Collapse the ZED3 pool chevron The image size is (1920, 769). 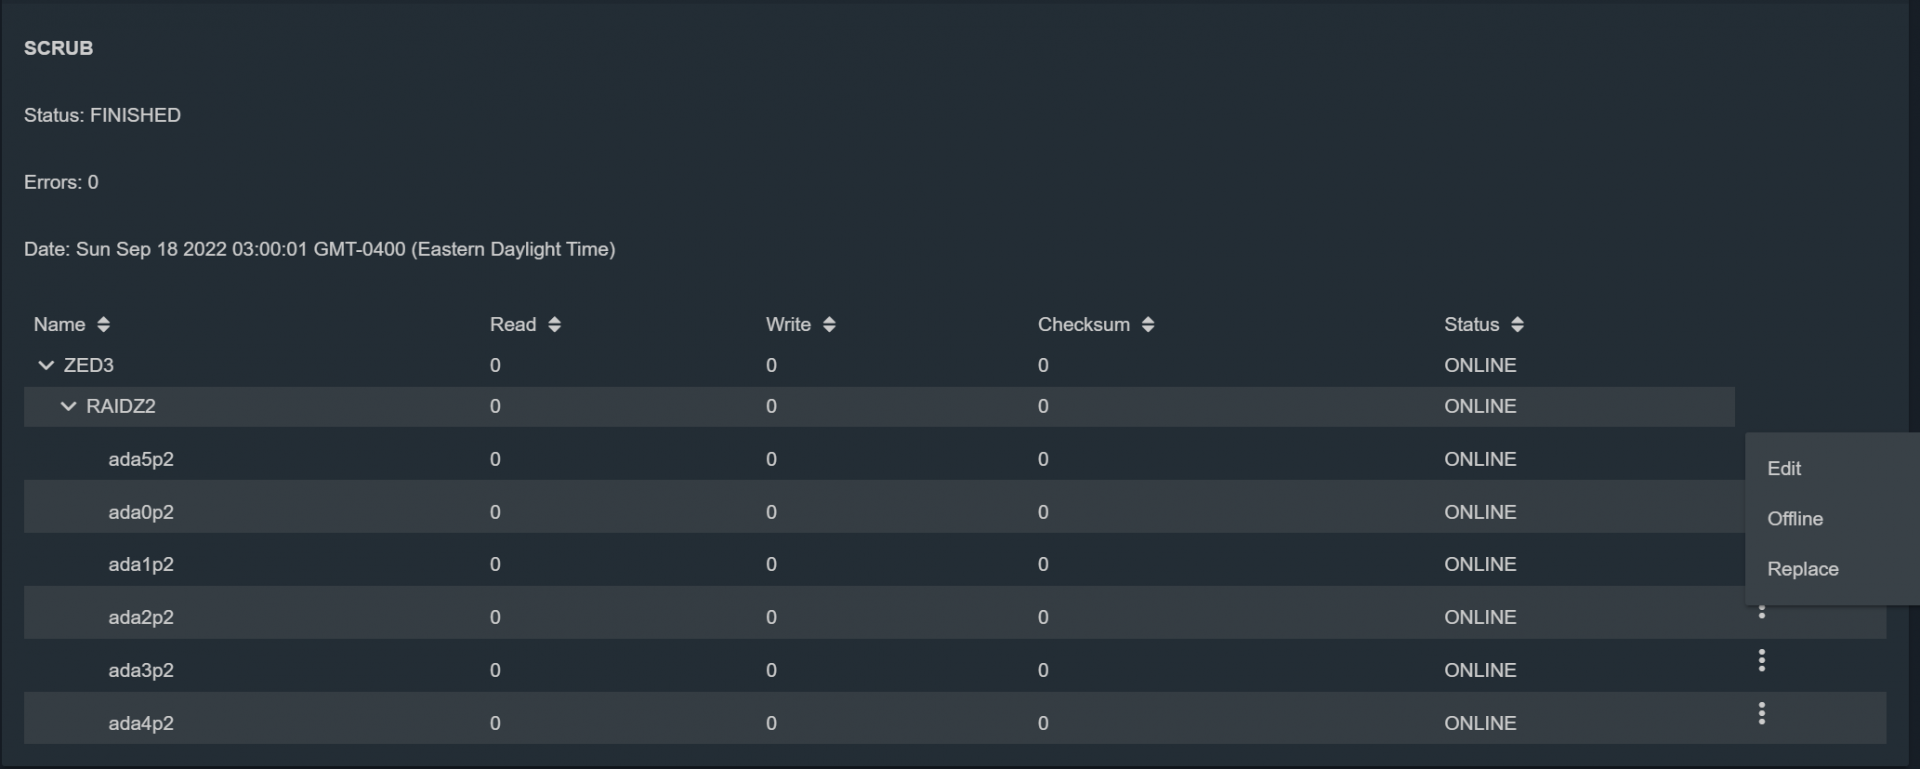tap(45, 365)
